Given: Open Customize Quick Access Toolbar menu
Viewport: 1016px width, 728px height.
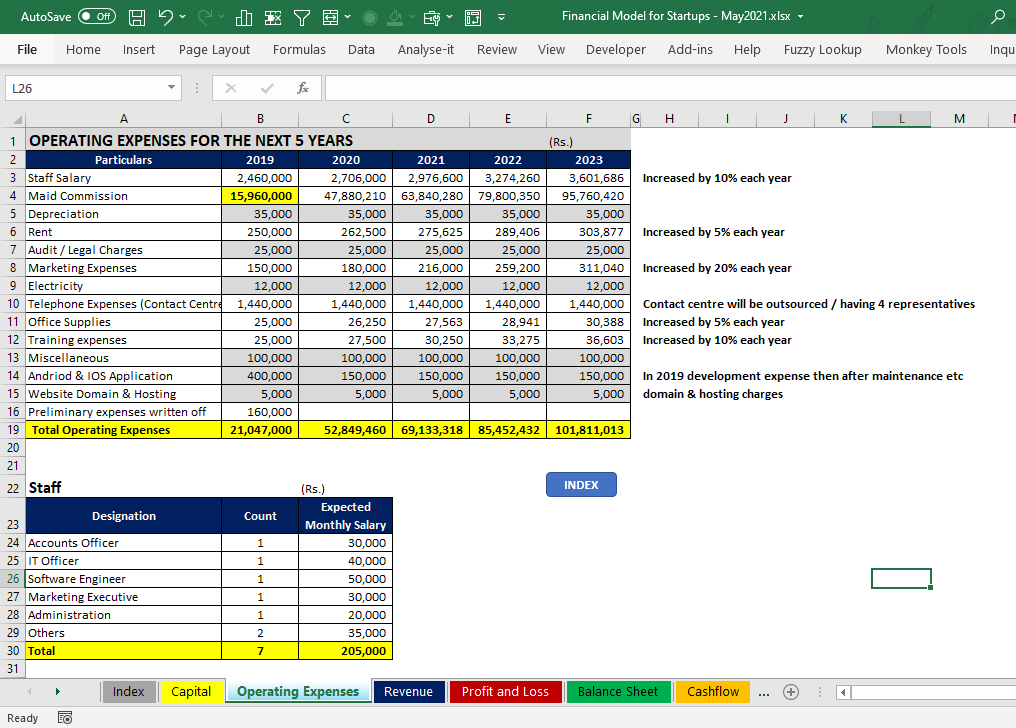Looking at the screenshot, I should click(502, 17).
